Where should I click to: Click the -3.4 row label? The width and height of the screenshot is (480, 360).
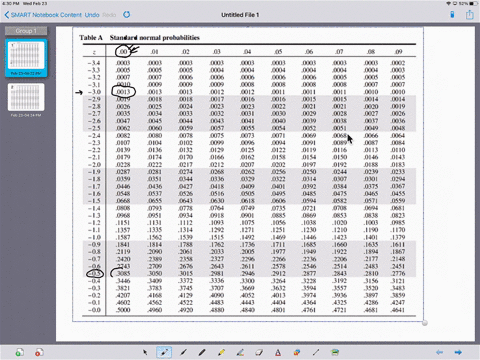94,63
